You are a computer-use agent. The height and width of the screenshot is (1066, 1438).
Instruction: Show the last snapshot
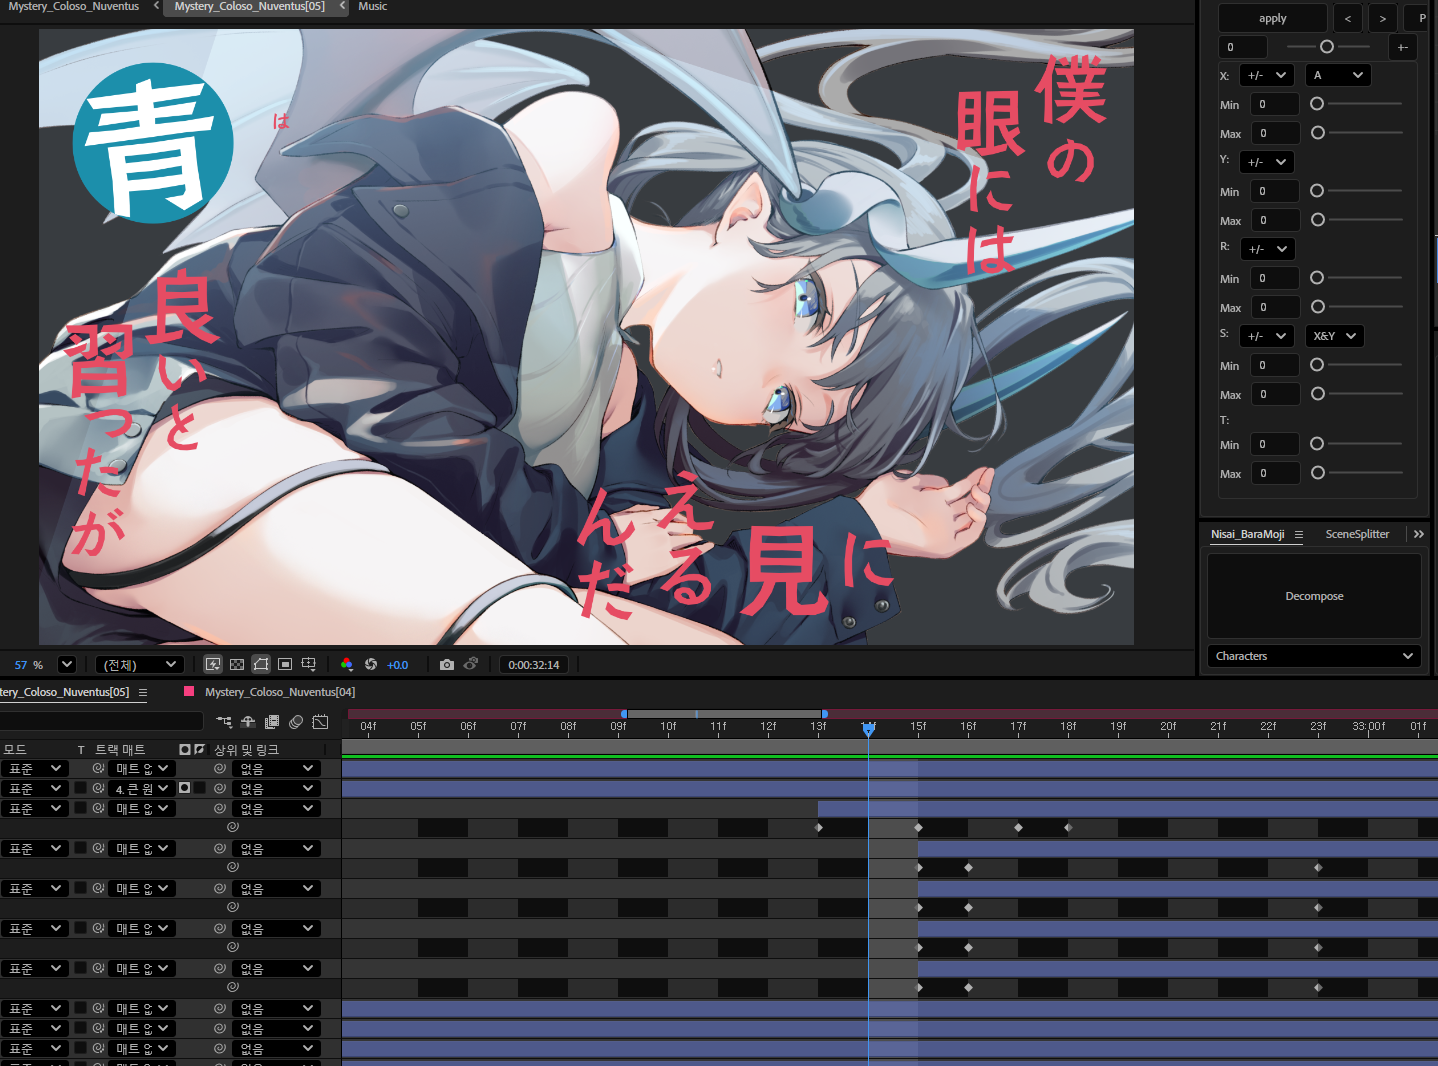(x=471, y=664)
